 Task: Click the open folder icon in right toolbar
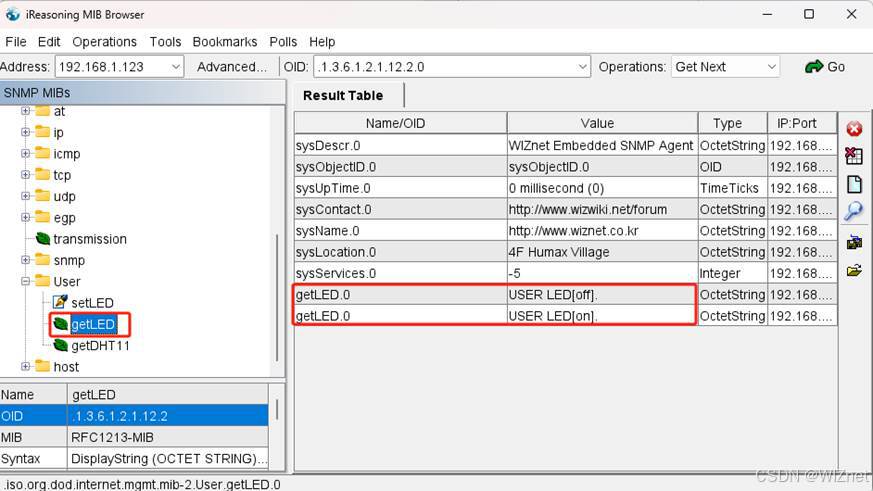(x=854, y=271)
